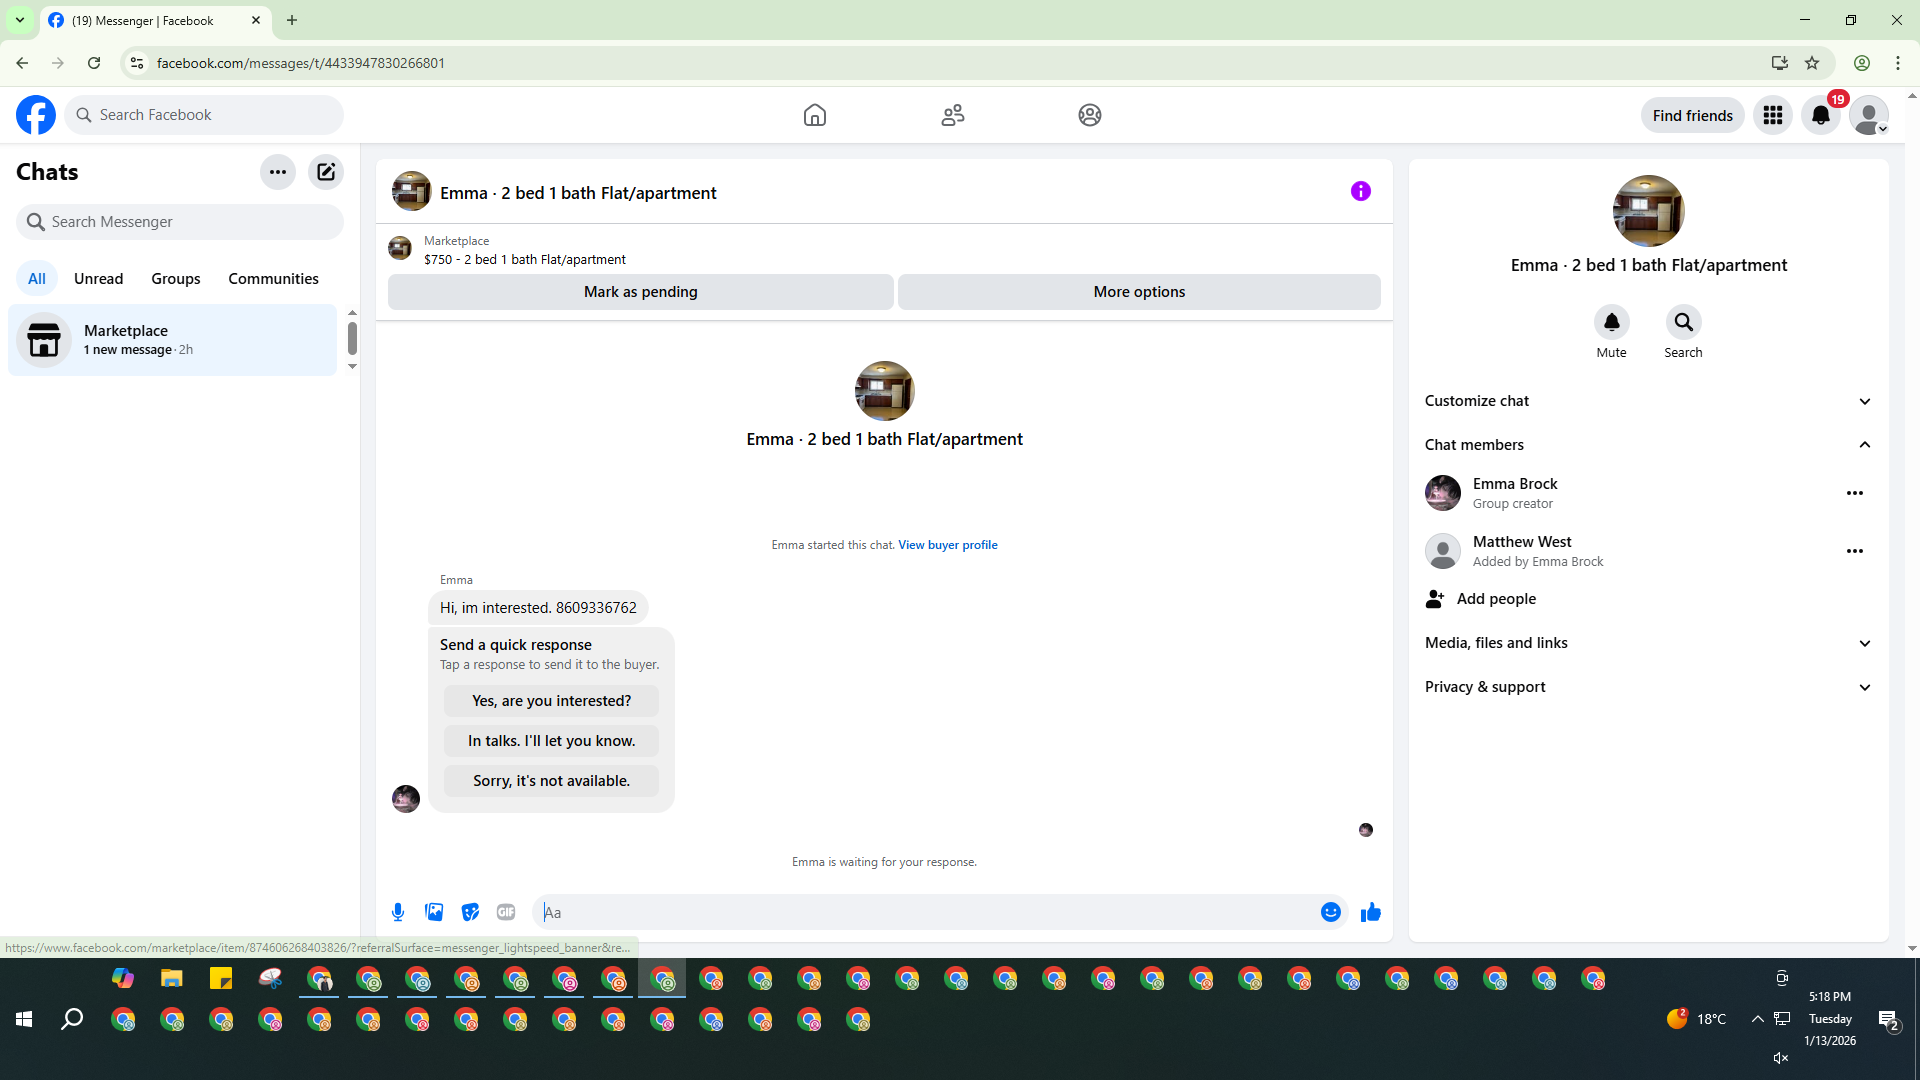The image size is (1920, 1080).
Task: Open Facebook notifications bell
Action: click(x=1820, y=116)
